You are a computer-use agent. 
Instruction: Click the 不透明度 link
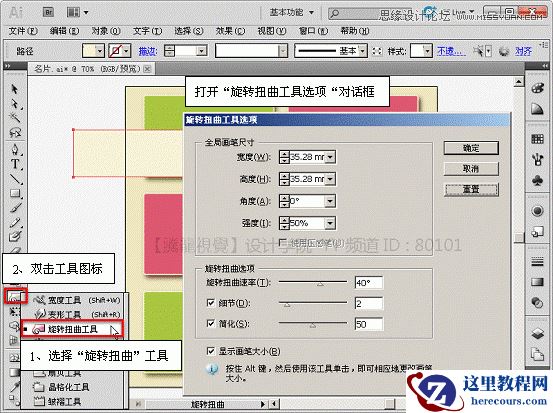point(451,51)
